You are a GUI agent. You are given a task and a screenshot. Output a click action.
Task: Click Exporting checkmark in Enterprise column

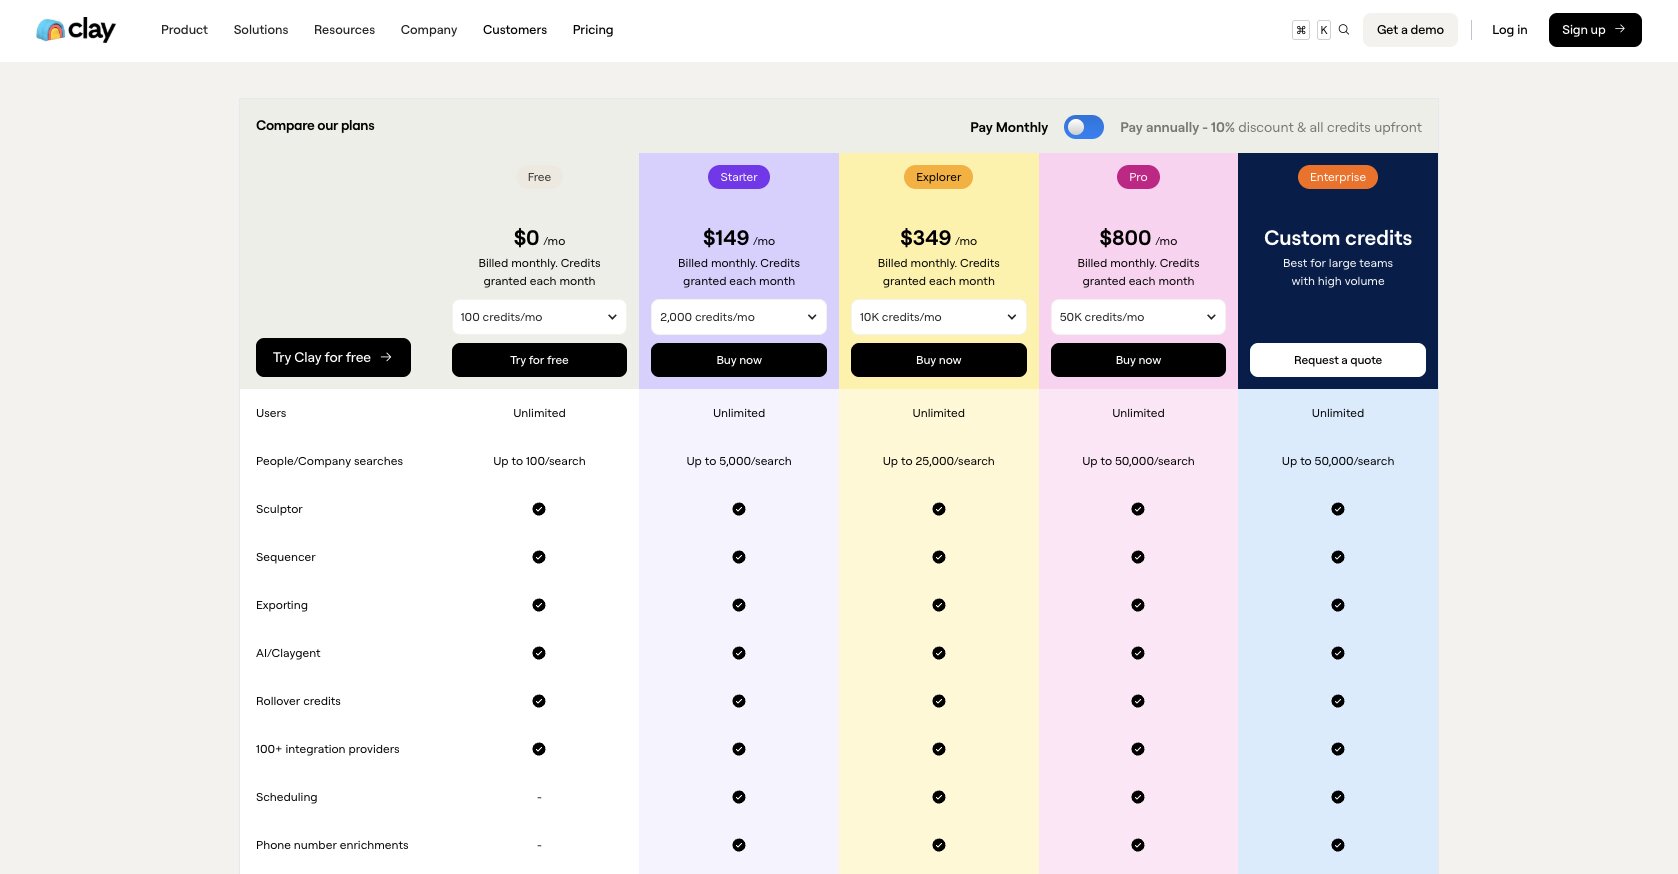pyautogui.click(x=1338, y=605)
